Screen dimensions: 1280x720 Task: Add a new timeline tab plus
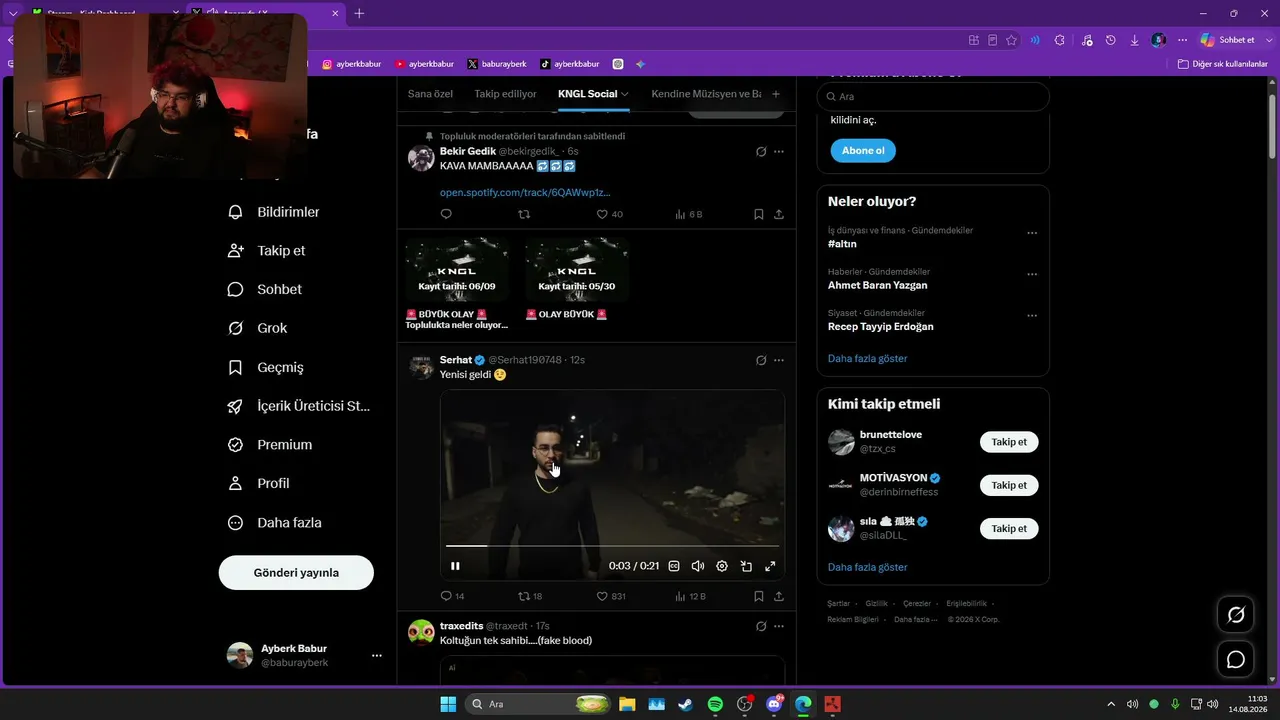(x=776, y=94)
